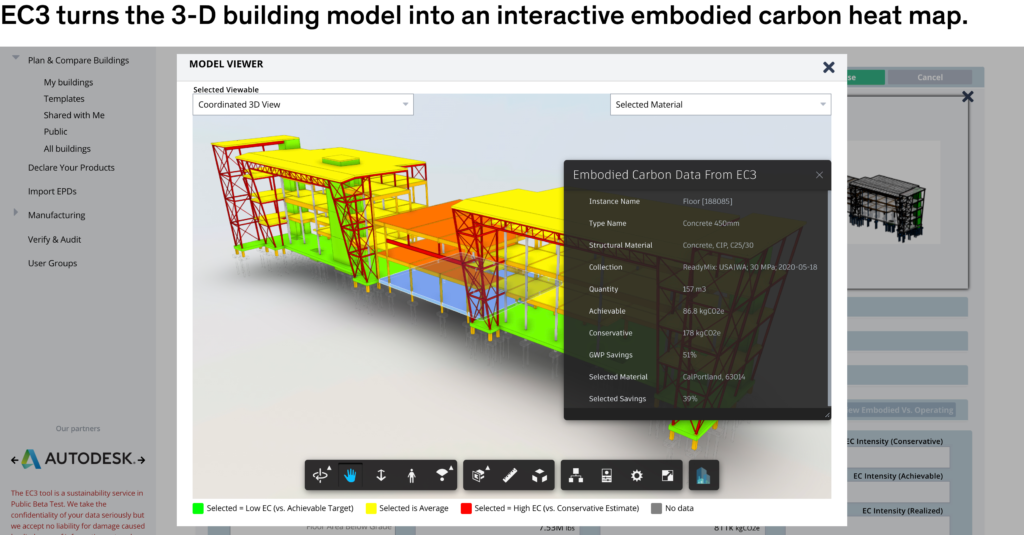Click the '86.8 kgCO2e' achievable value

703,312
